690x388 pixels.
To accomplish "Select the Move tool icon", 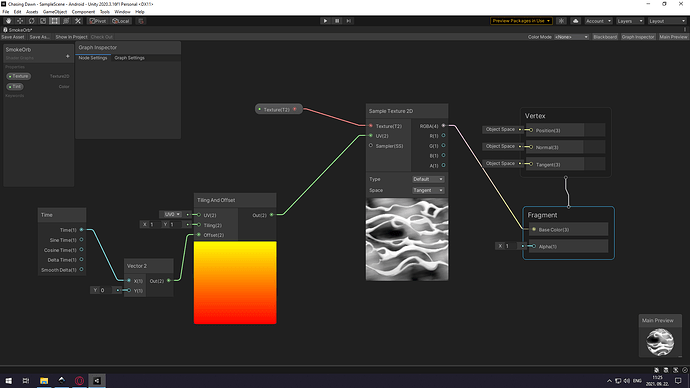I will [x=20, y=21].
